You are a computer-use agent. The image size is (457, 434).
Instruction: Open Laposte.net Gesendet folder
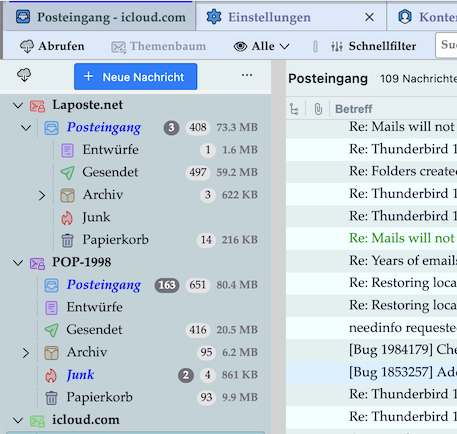point(110,172)
